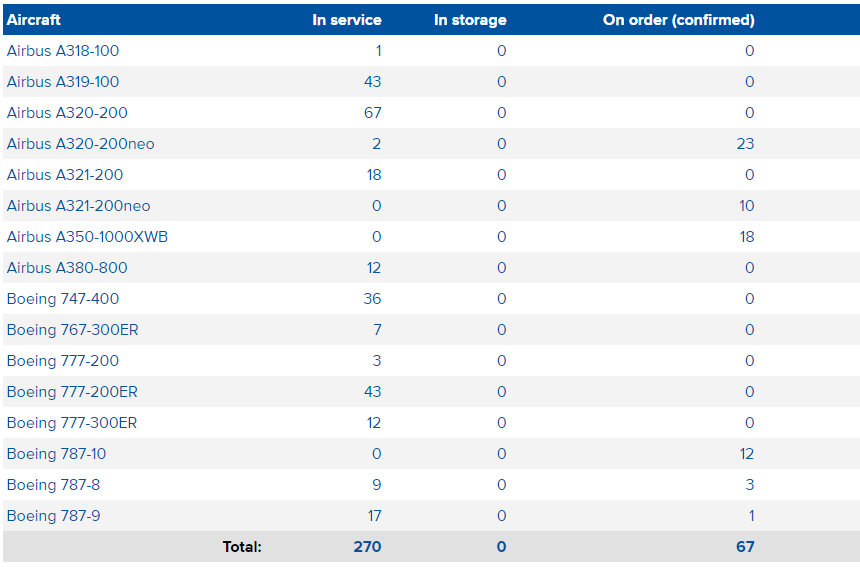This screenshot has width=860, height=567.
Task: Open the Boeing 787-10 link
Action: pyautogui.click(x=56, y=453)
